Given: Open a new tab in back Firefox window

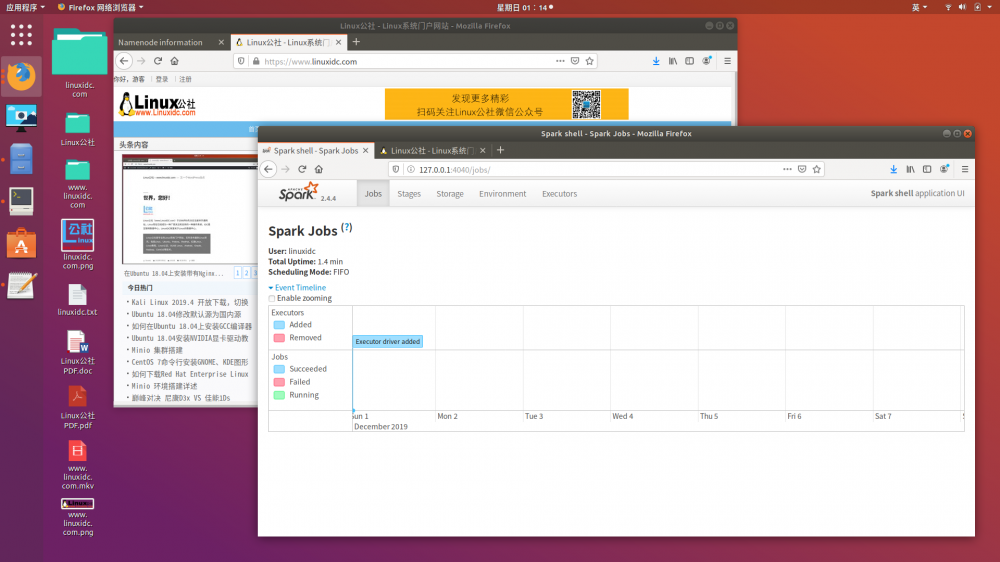Looking at the screenshot, I should [356, 42].
